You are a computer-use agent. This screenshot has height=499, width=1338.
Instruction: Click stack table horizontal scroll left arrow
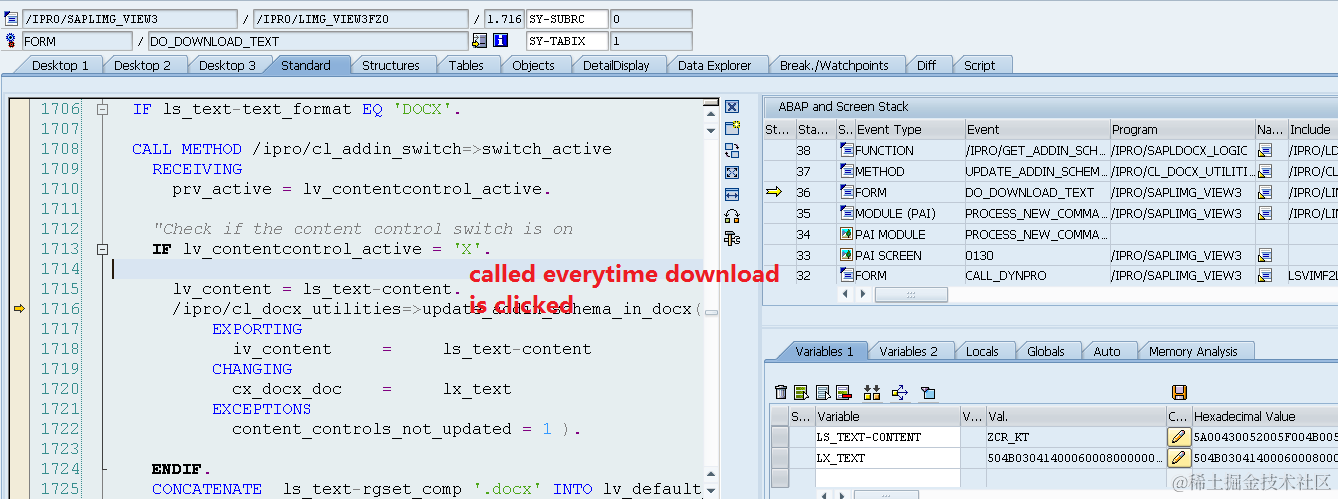[846, 295]
